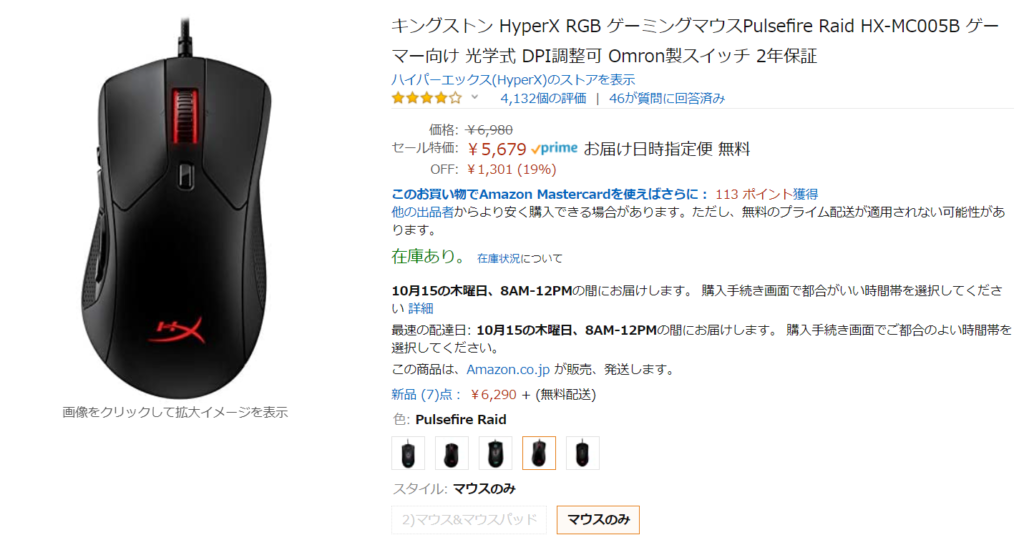Select the first mouse color variant thumbnail
Image resolution: width=1024 pixels, height=540 pixels.
point(408,453)
